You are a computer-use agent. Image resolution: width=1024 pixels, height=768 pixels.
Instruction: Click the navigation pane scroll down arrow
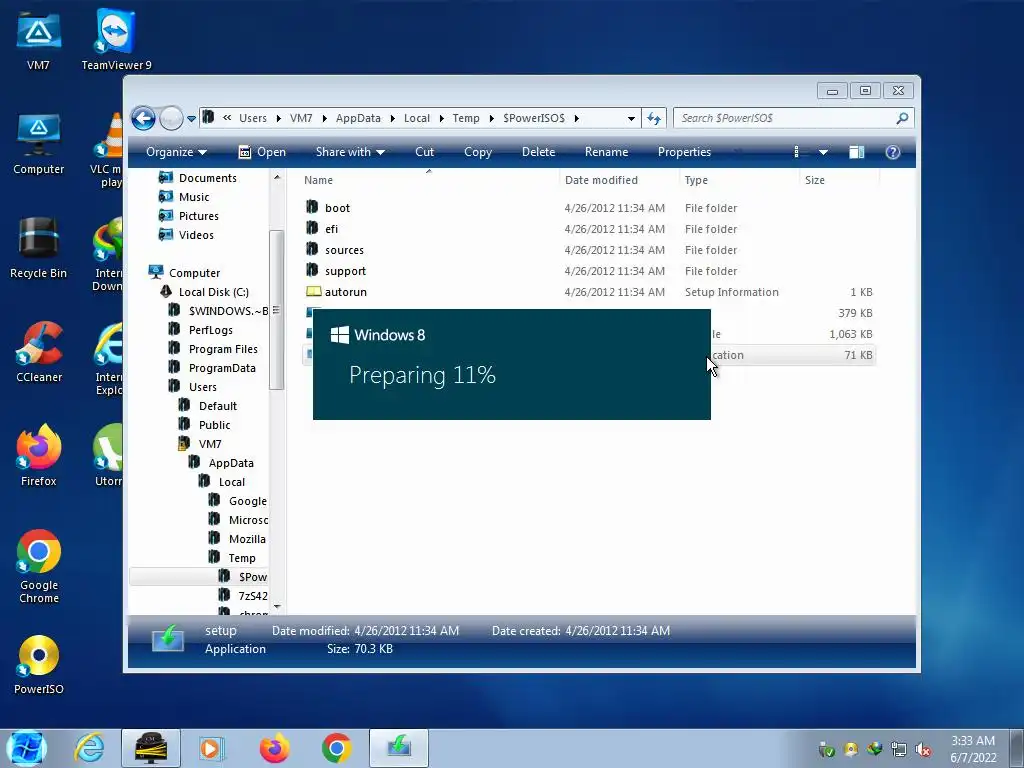click(x=277, y=607)
